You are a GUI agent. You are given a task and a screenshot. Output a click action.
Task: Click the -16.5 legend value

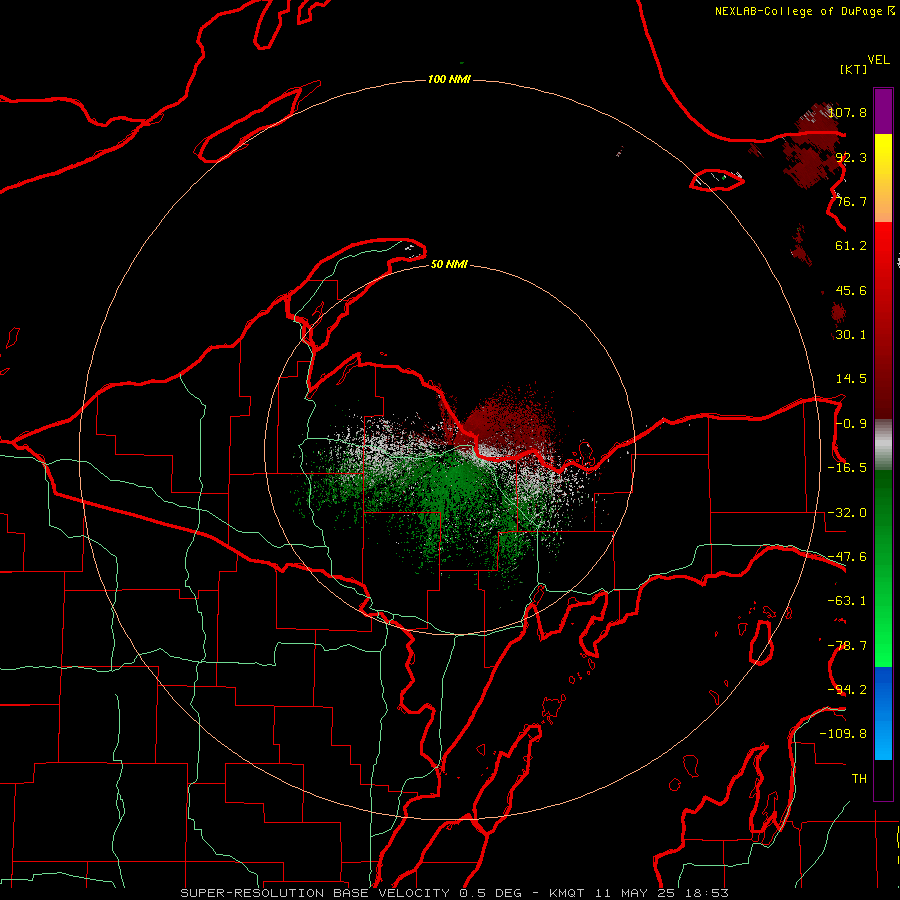847,468
